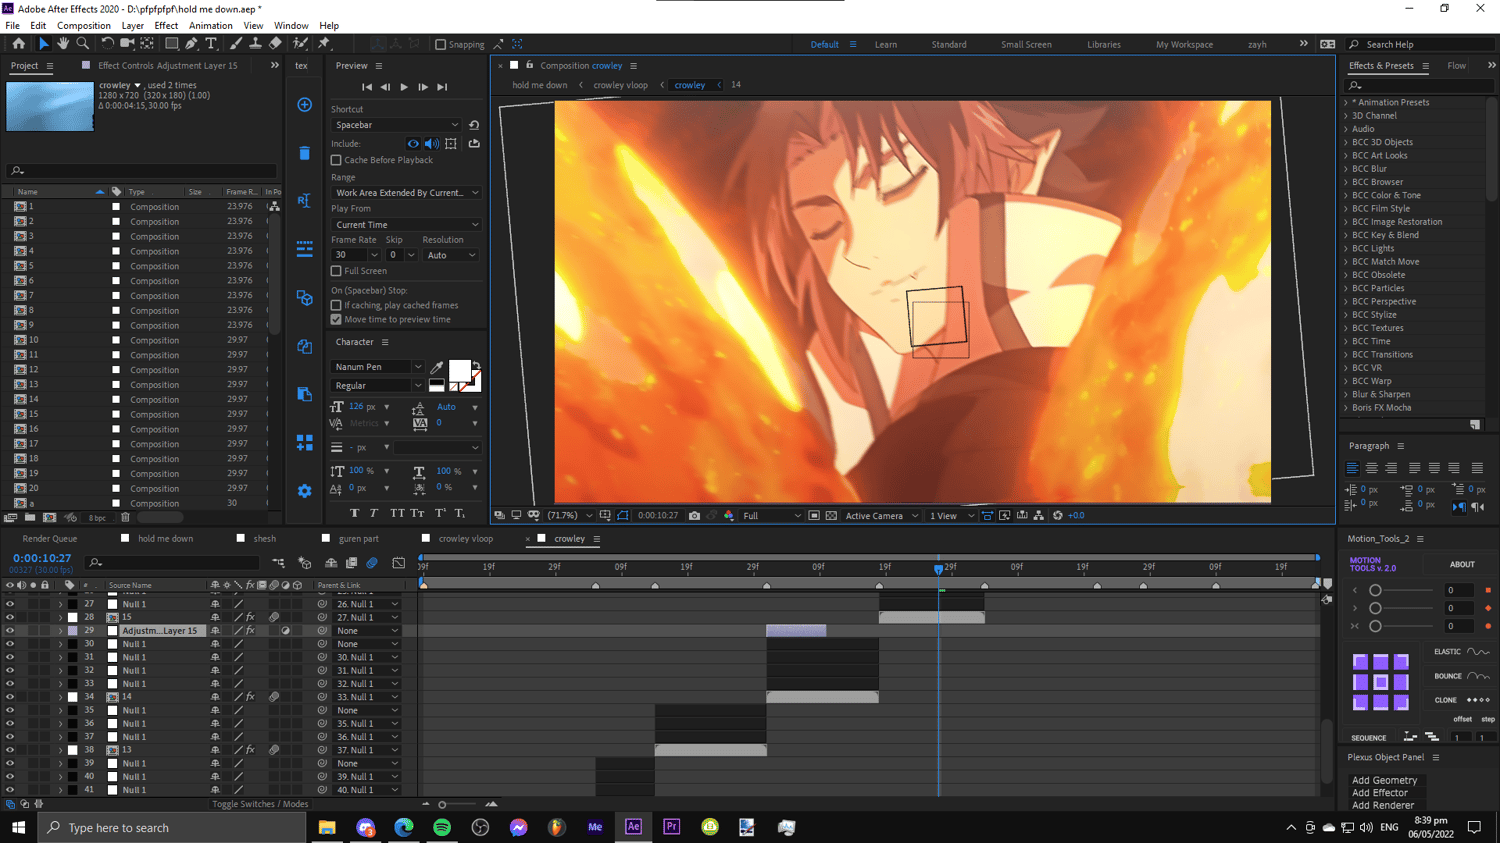
Task: Click the blue plus icon in tex panel
Action: tap(305, 105)
